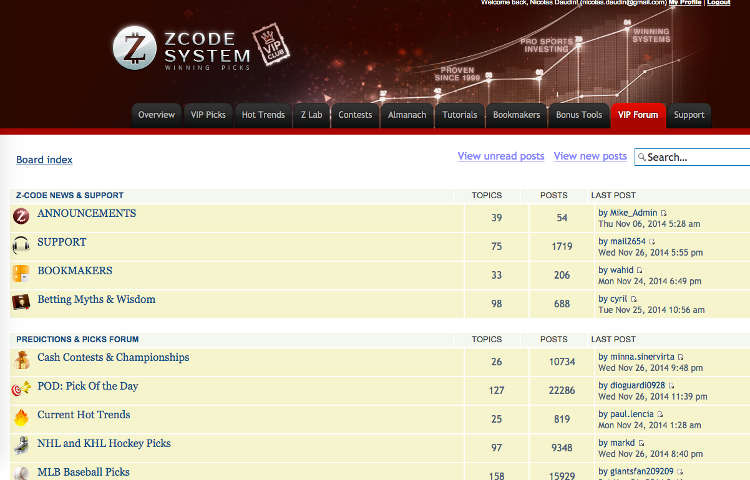The height and width of the screenshot is (480, 750).
Task: Click post count 22286
Action: 562,391
